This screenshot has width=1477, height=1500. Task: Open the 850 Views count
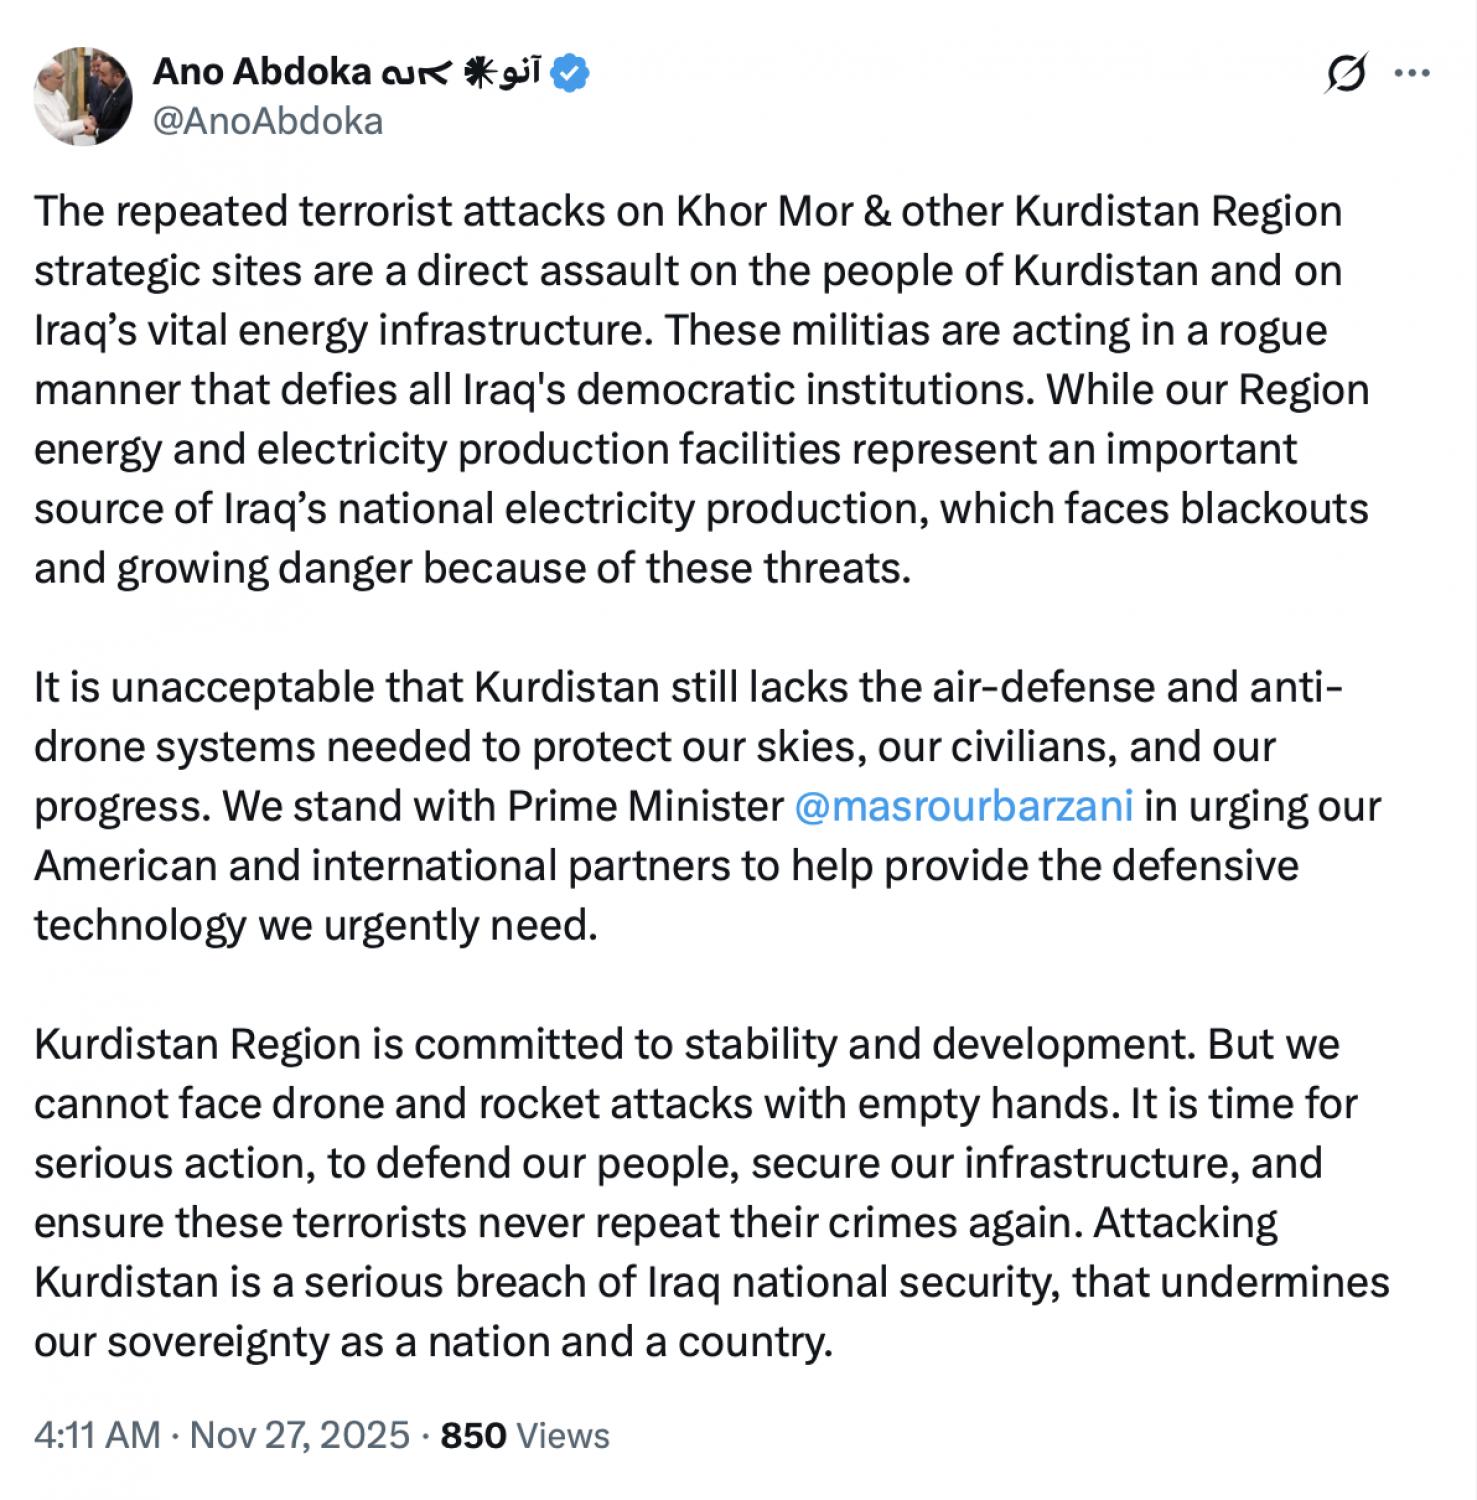pyautogui.click(x=525, y=1435)
